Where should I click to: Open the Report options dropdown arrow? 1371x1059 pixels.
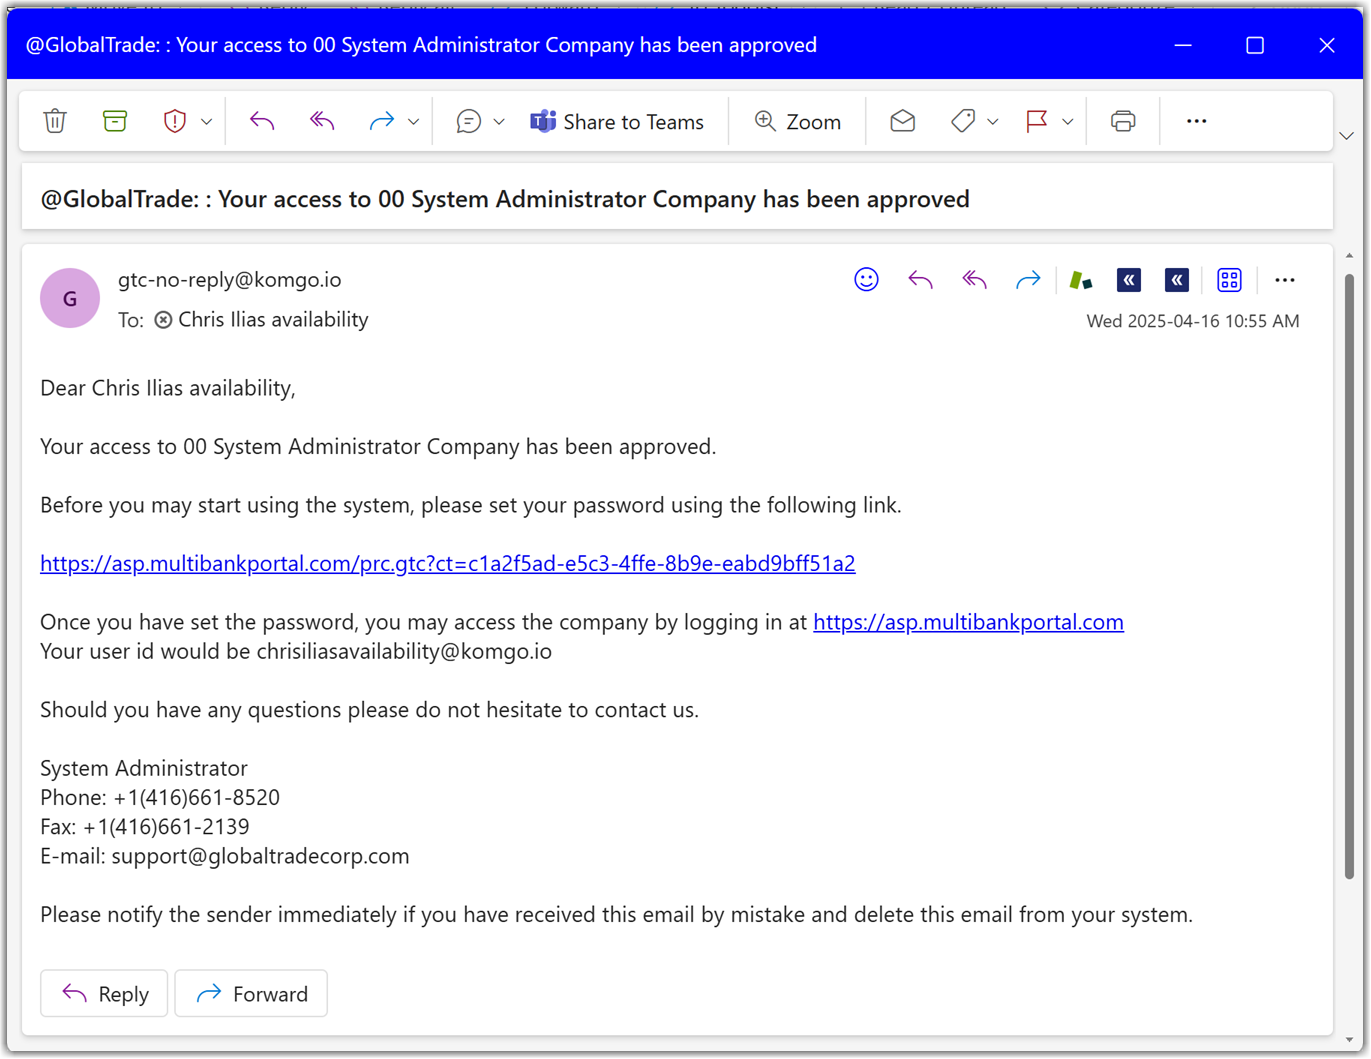click(x=206, y=122)
